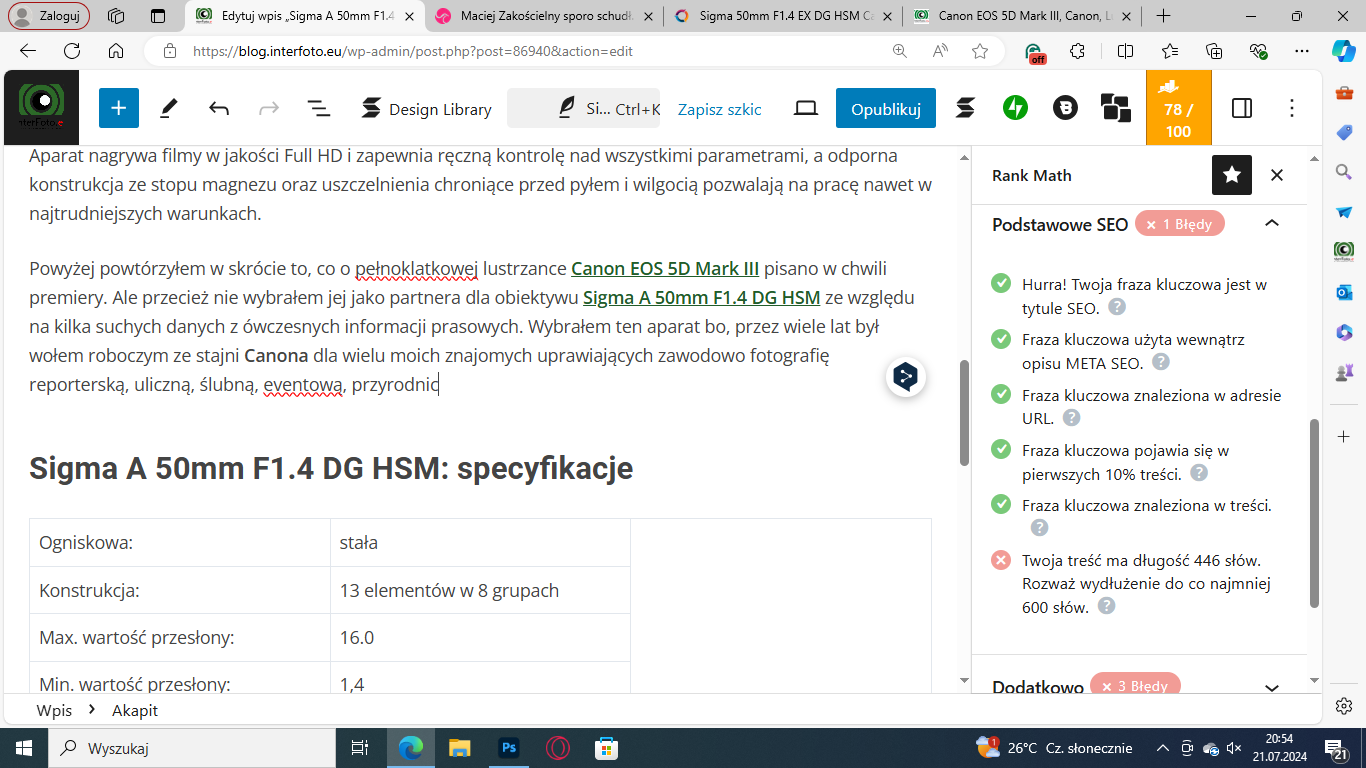The image size is (1366, 768).
Task: Select the specyfikacje heading
Action: (331, 468)
